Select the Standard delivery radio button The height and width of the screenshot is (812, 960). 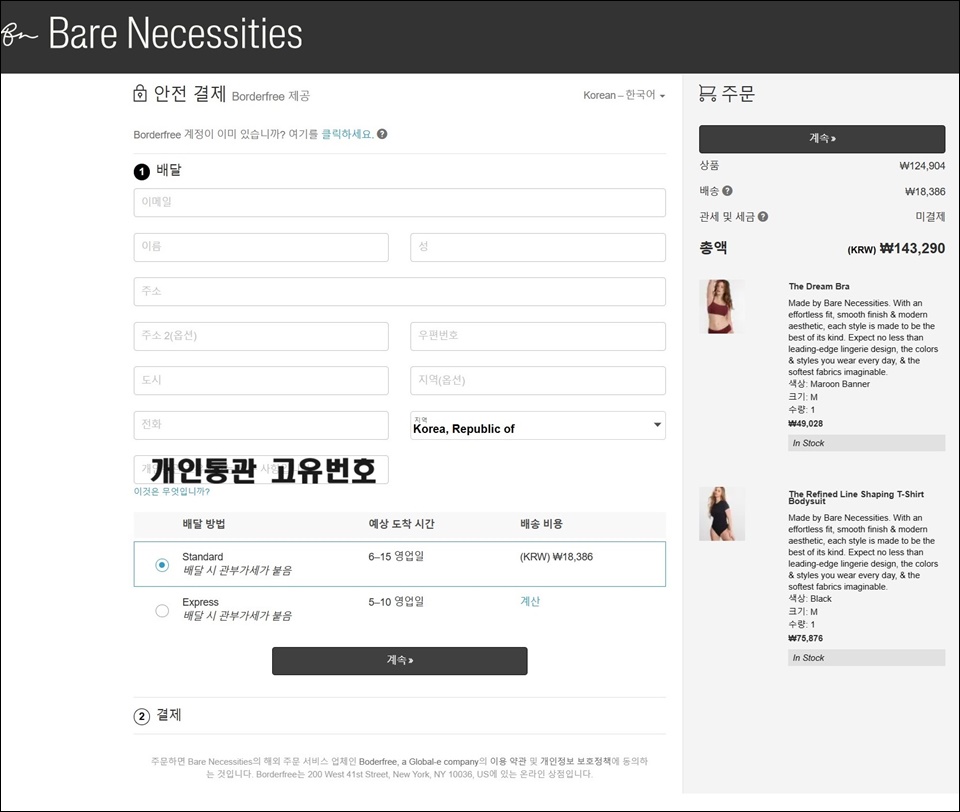(x=162, y=565)
